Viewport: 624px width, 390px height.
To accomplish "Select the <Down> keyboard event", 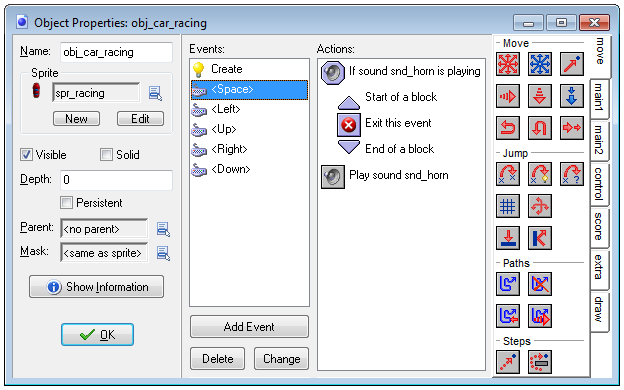I will tap(249, 169).
